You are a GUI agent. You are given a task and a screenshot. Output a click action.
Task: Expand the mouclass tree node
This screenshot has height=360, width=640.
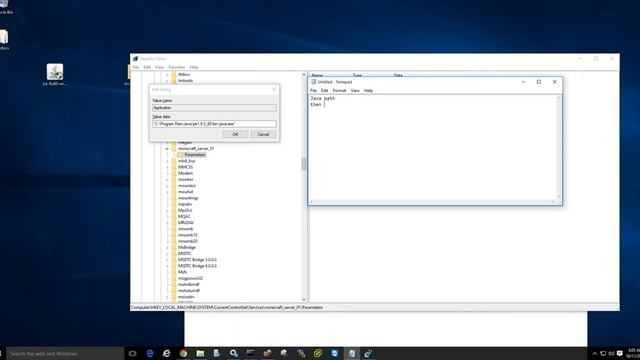[x=167, y=186]
